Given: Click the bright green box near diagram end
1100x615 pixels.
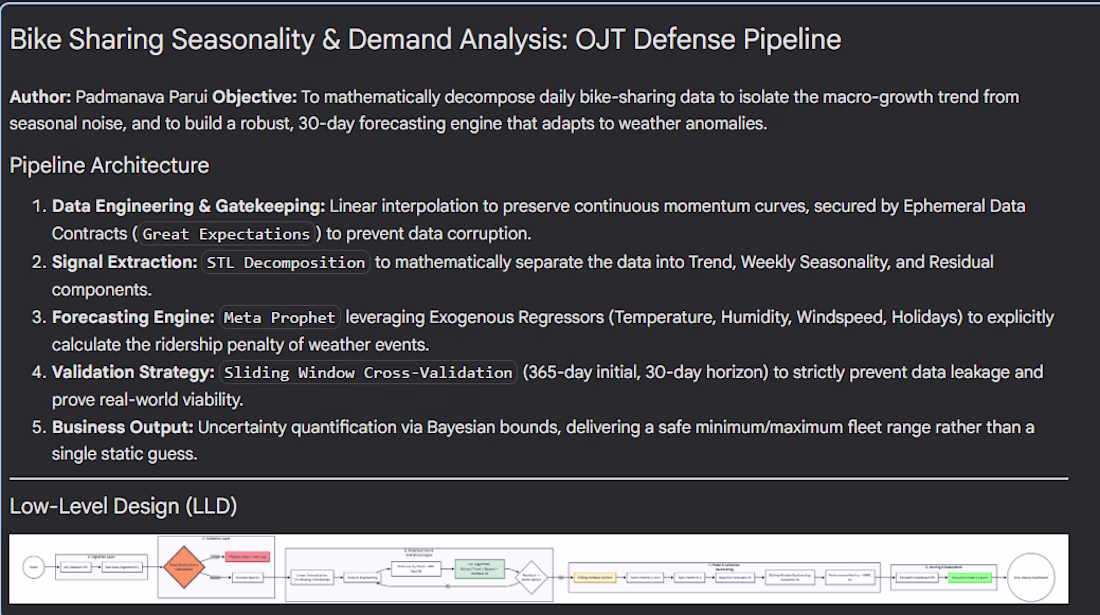Looking at the screenshot, I should click(970, 577).
